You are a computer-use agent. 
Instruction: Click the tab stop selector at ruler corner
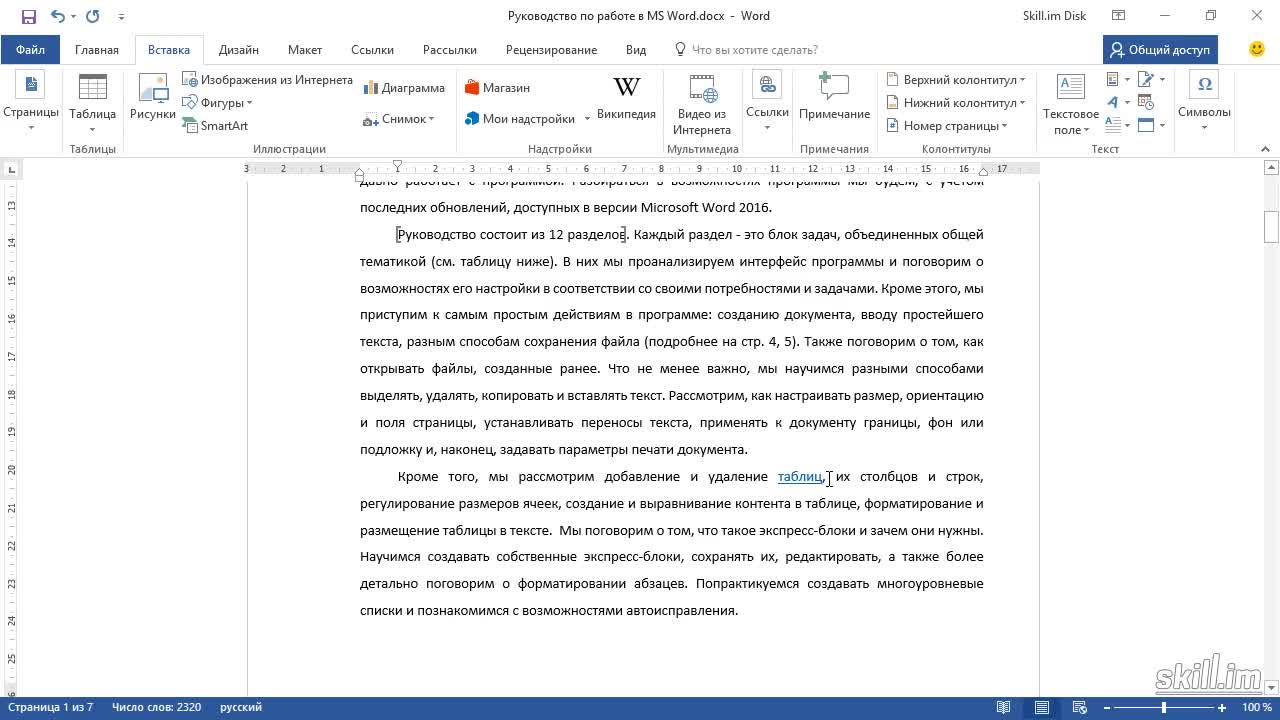[x=10, y=169]
